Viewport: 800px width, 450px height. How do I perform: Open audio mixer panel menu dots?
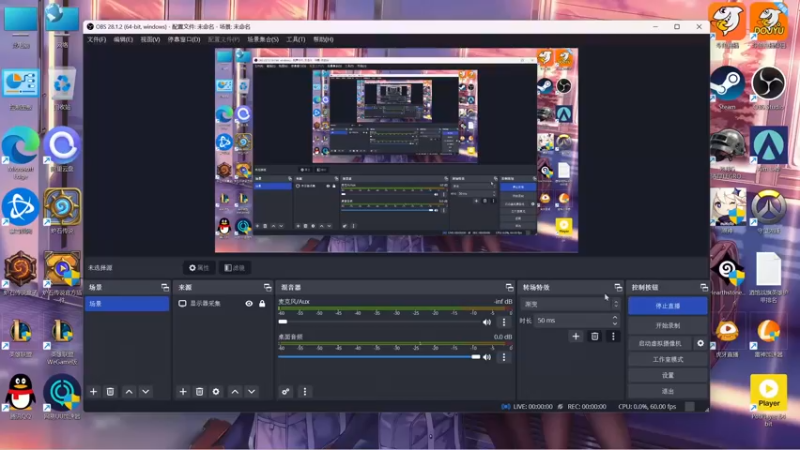pos(305,392)
